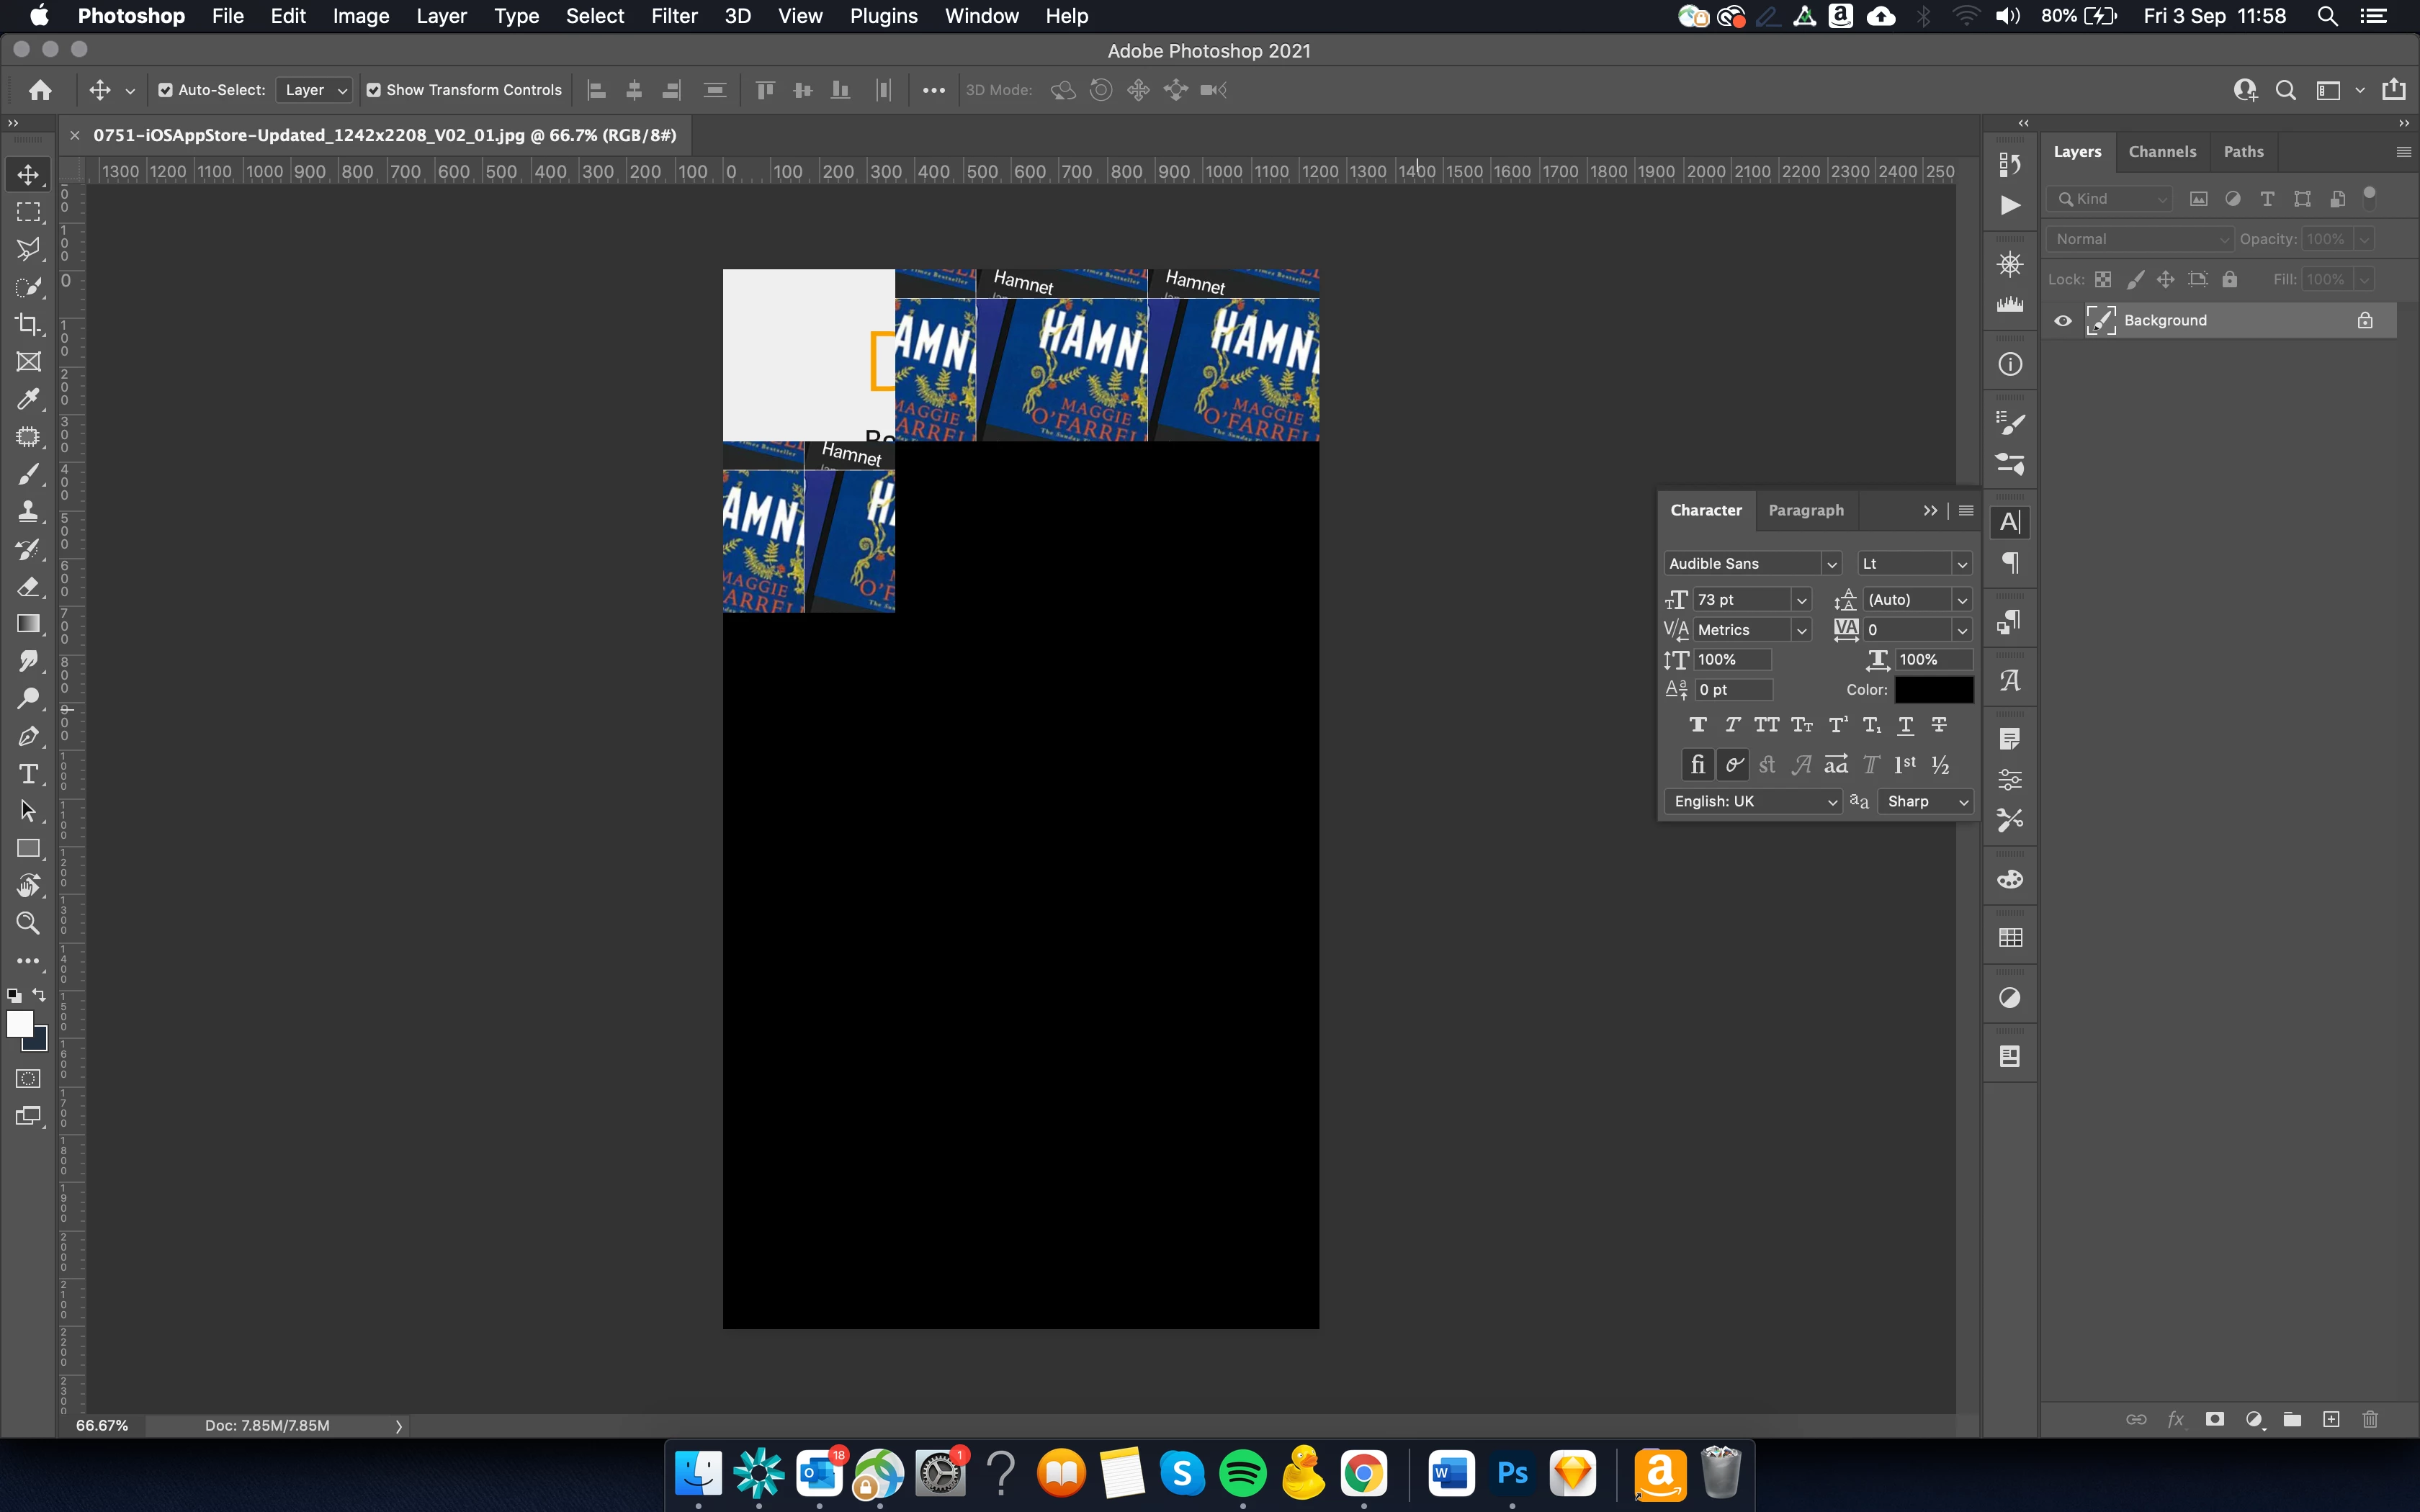
Task: Open the Audible Sans font family dropdown
Action: tap(1831, 564)
